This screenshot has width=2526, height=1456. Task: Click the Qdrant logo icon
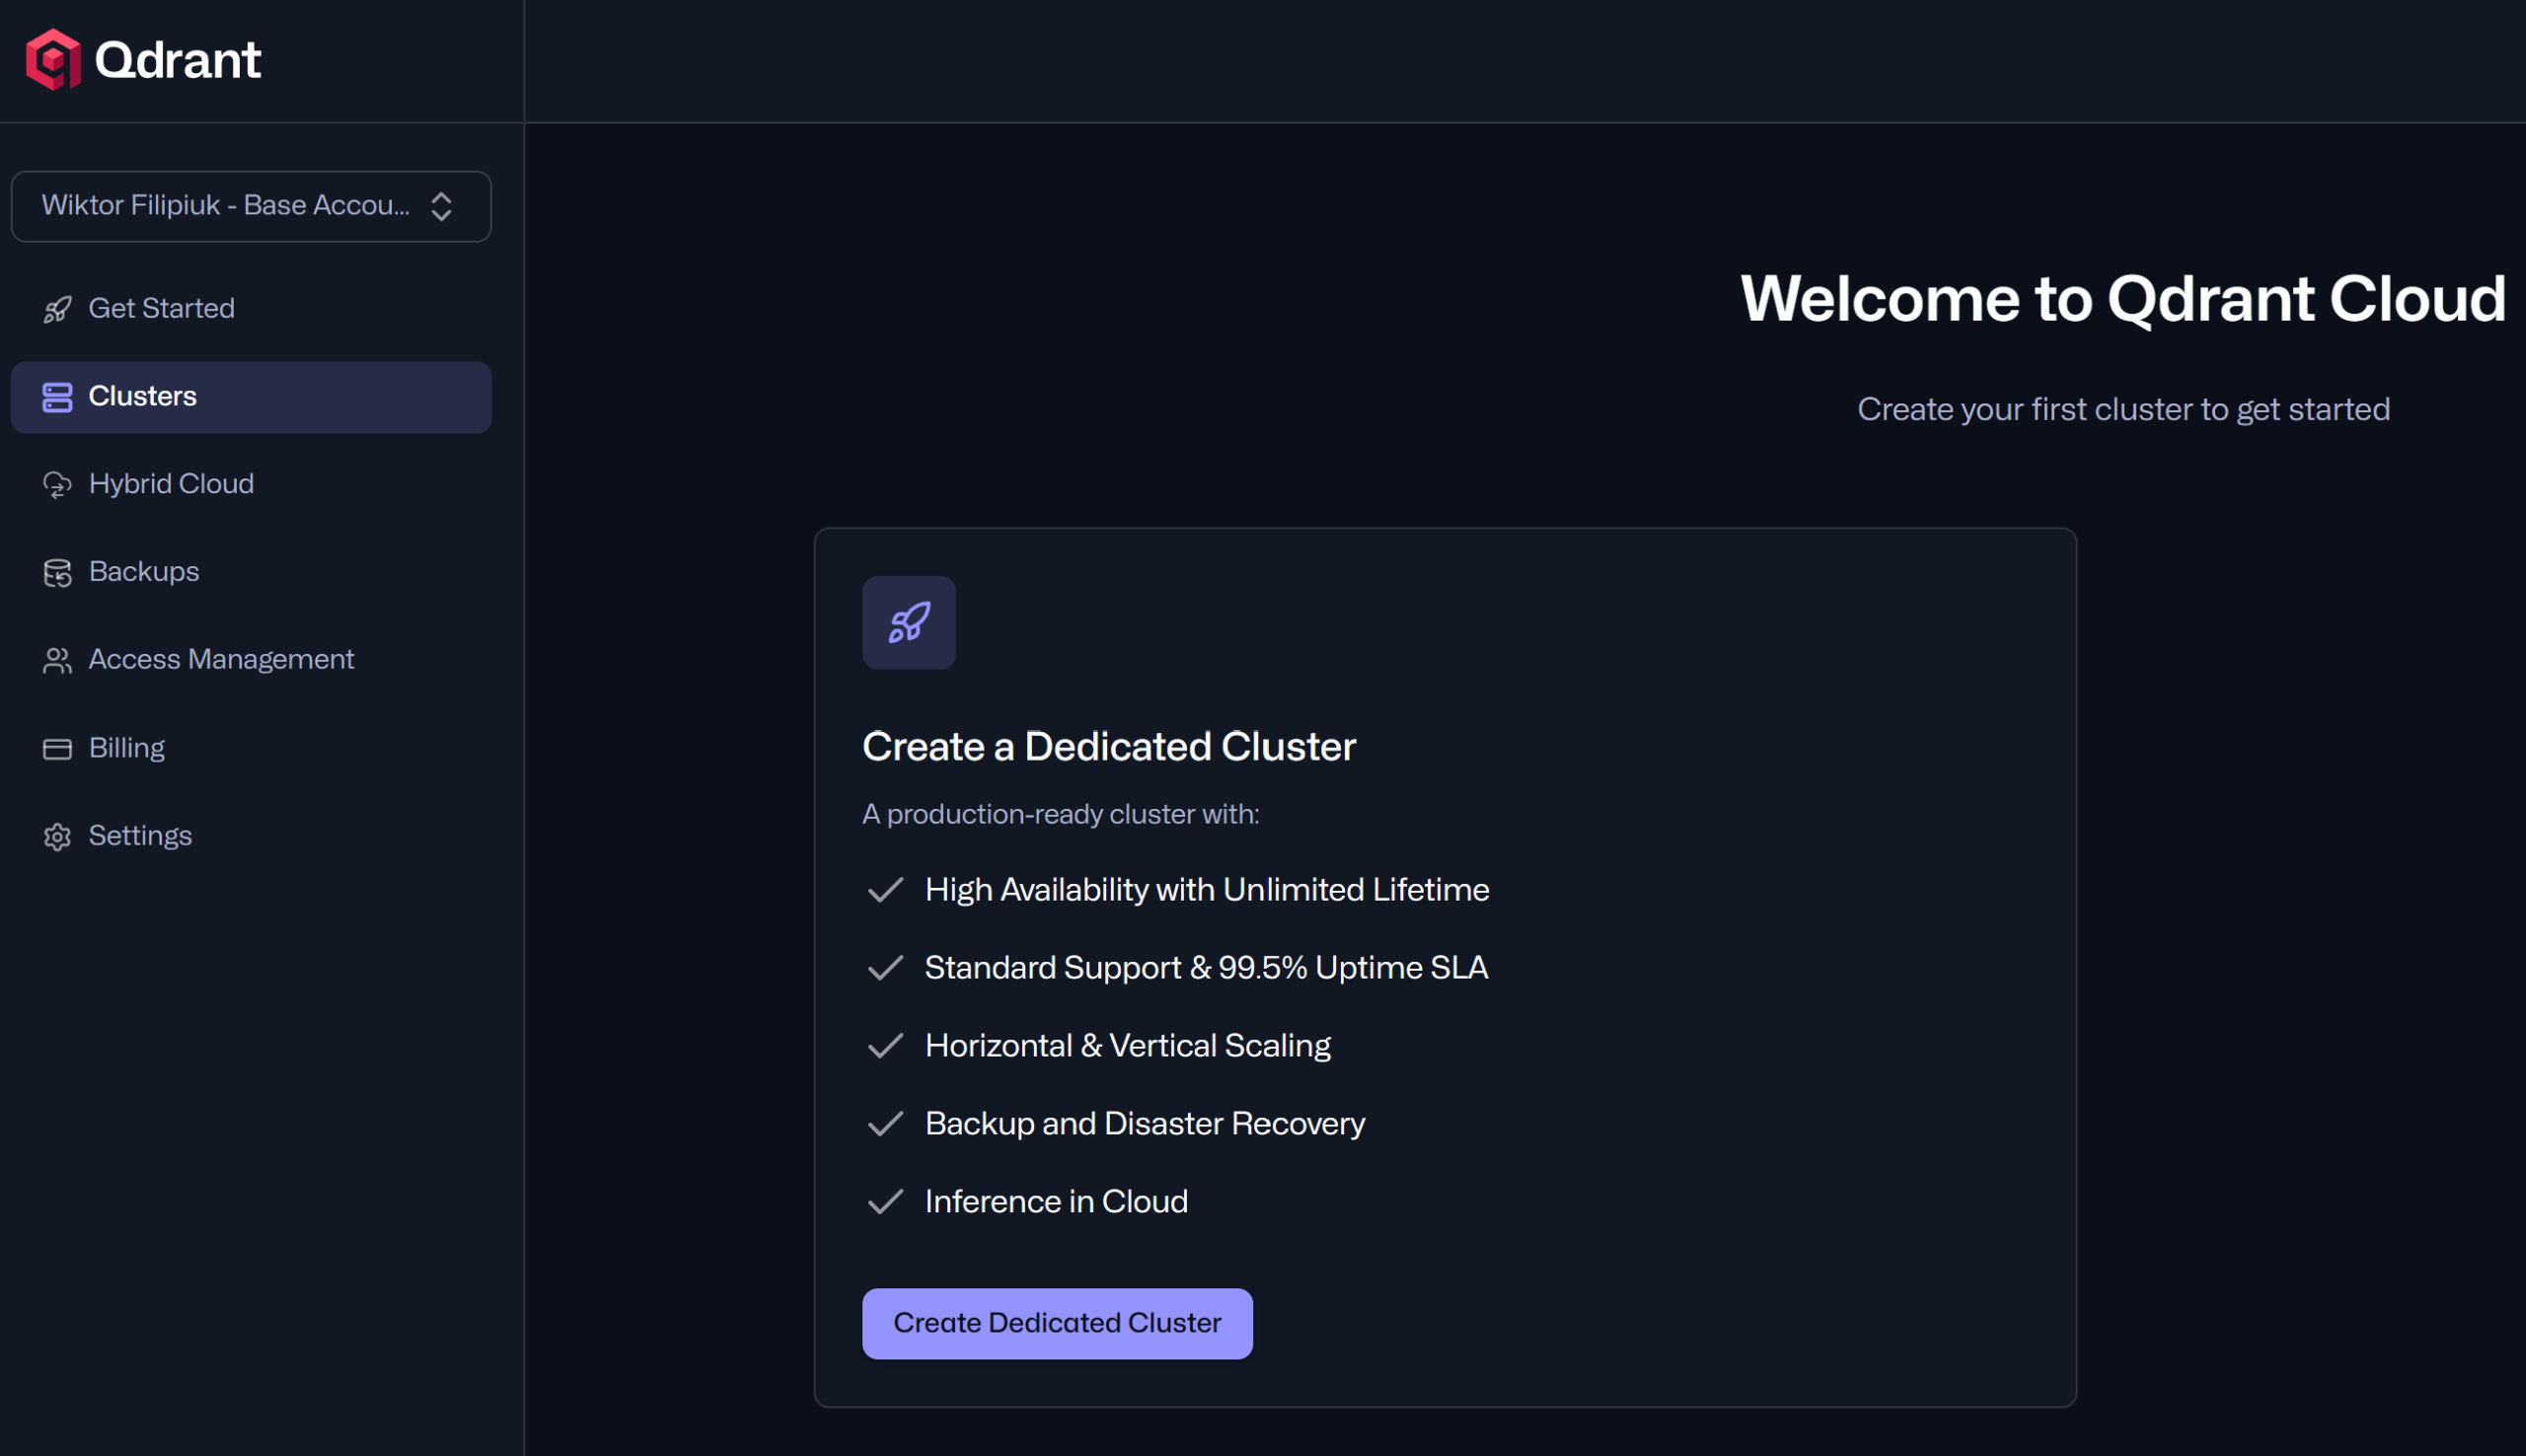53,59
